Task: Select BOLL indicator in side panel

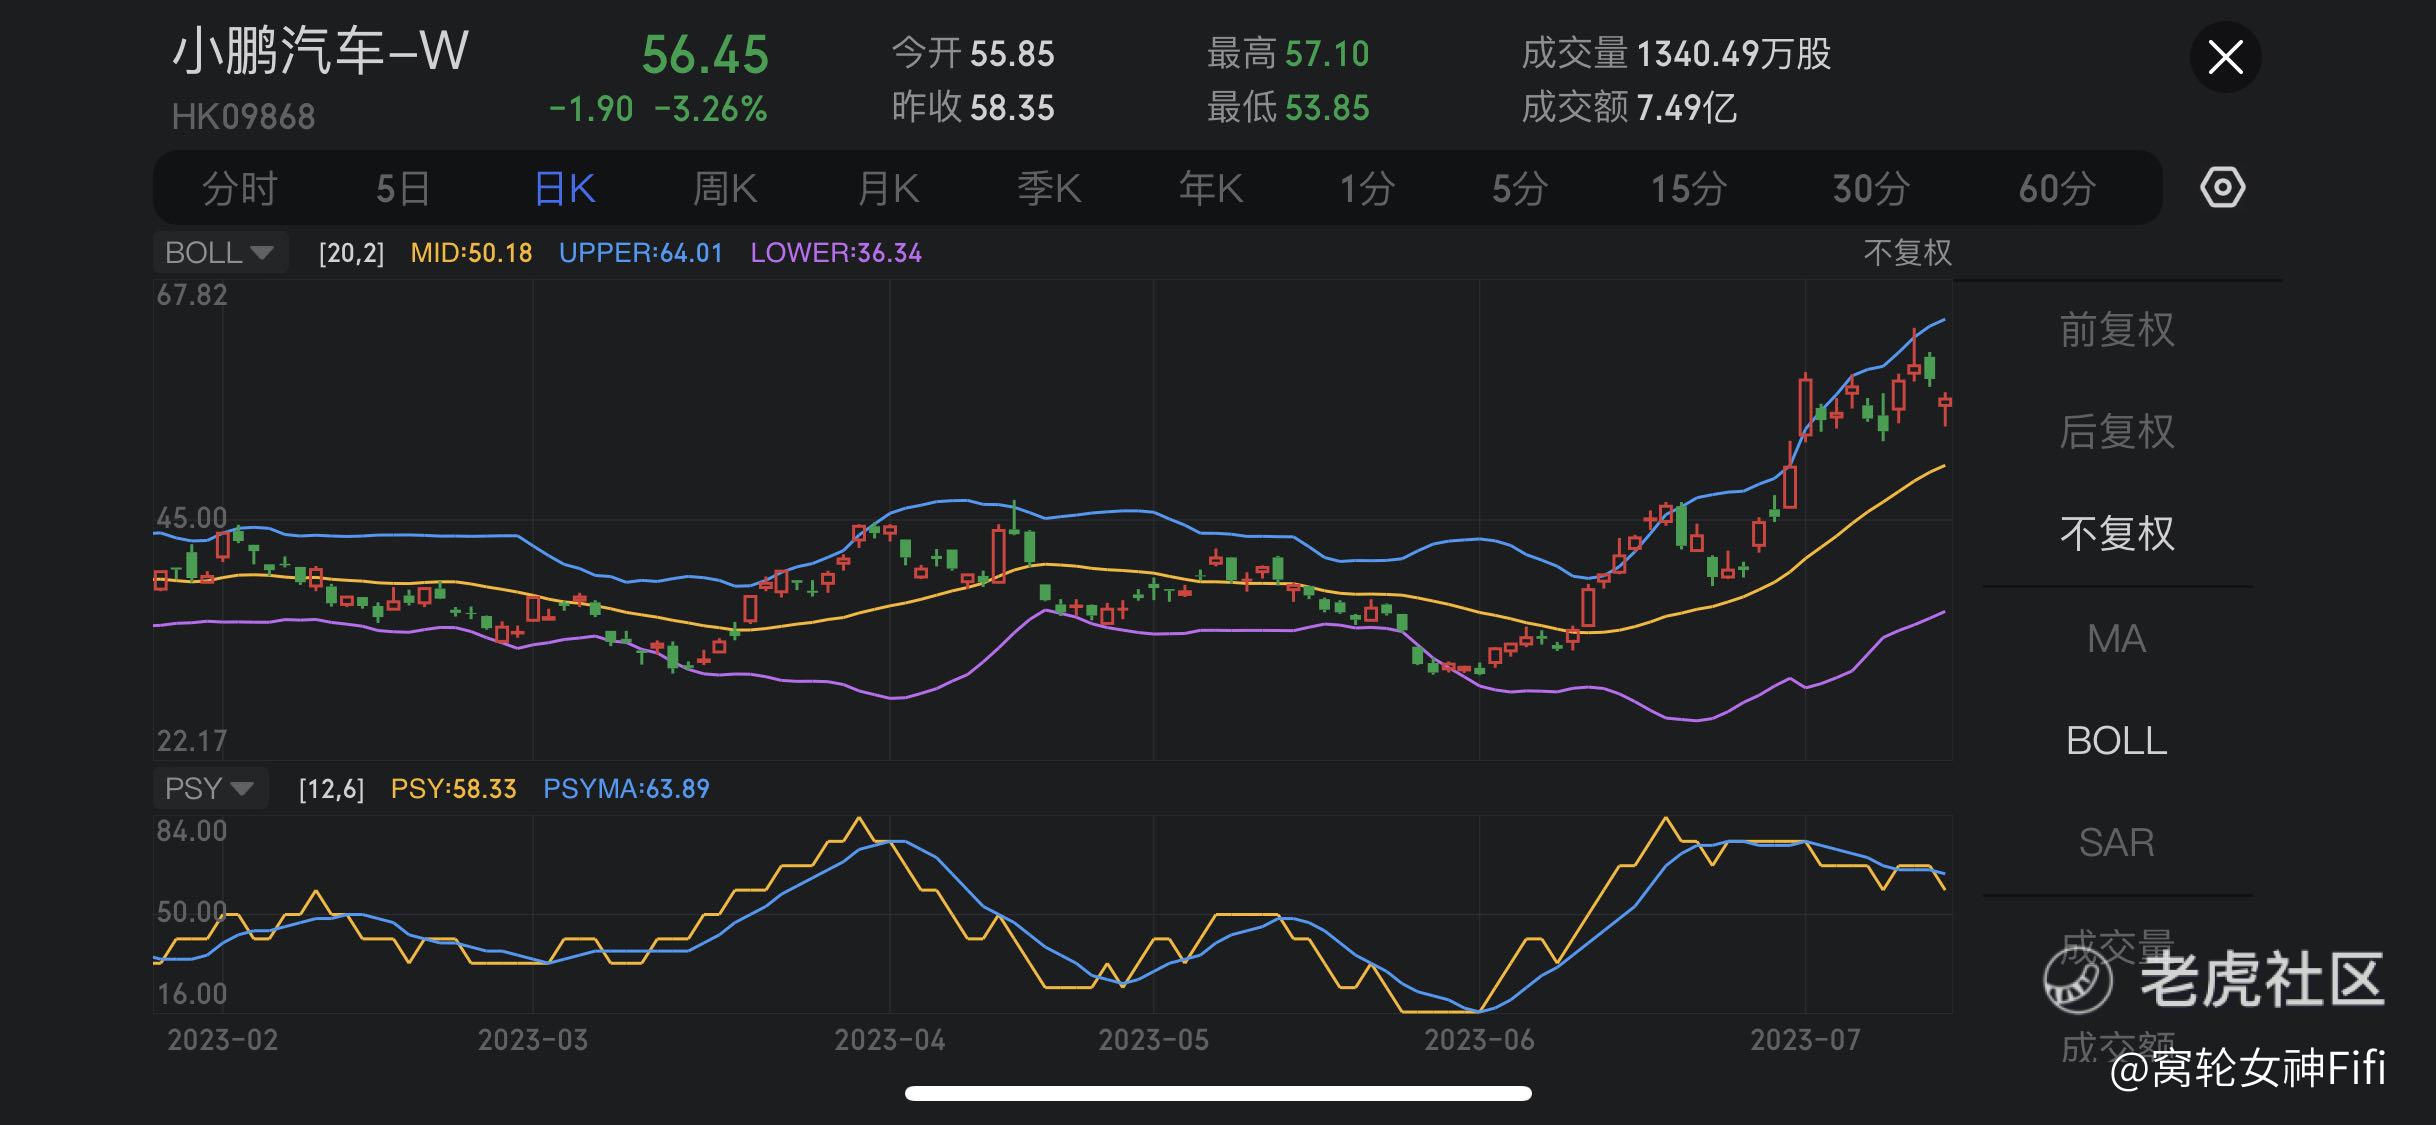Action: coord(2116,741)
